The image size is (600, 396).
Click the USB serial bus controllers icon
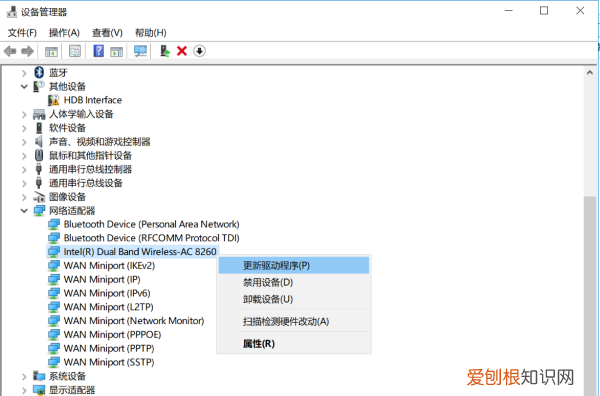[39, 169]
